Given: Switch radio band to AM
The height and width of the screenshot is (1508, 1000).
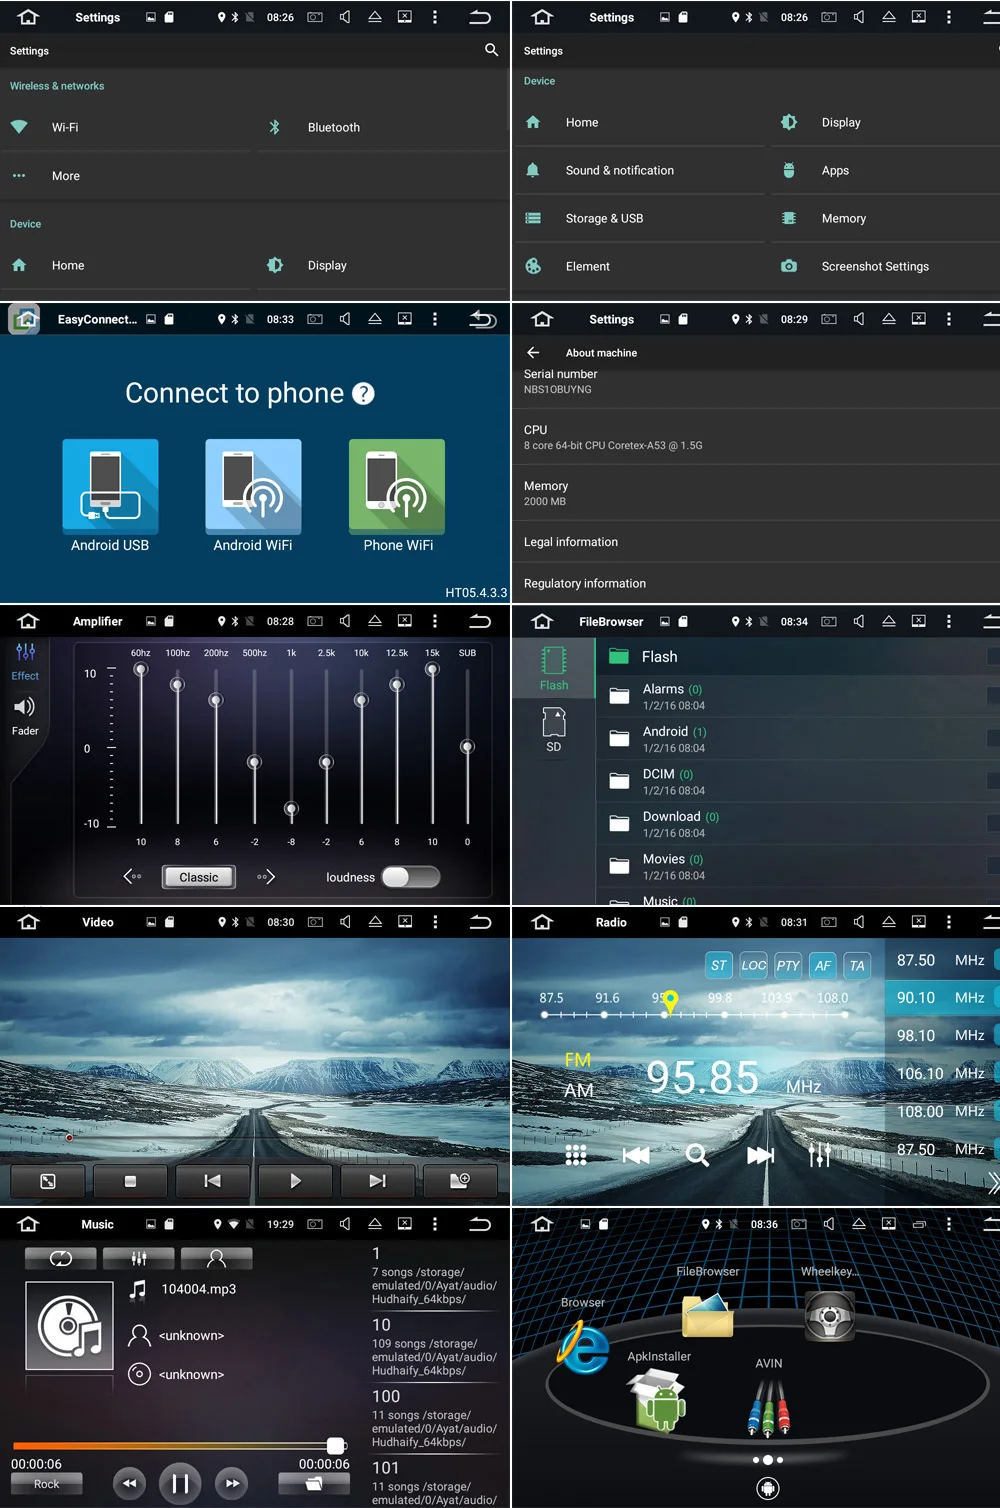Looking at the screenshot, I should pos(579,1091).
